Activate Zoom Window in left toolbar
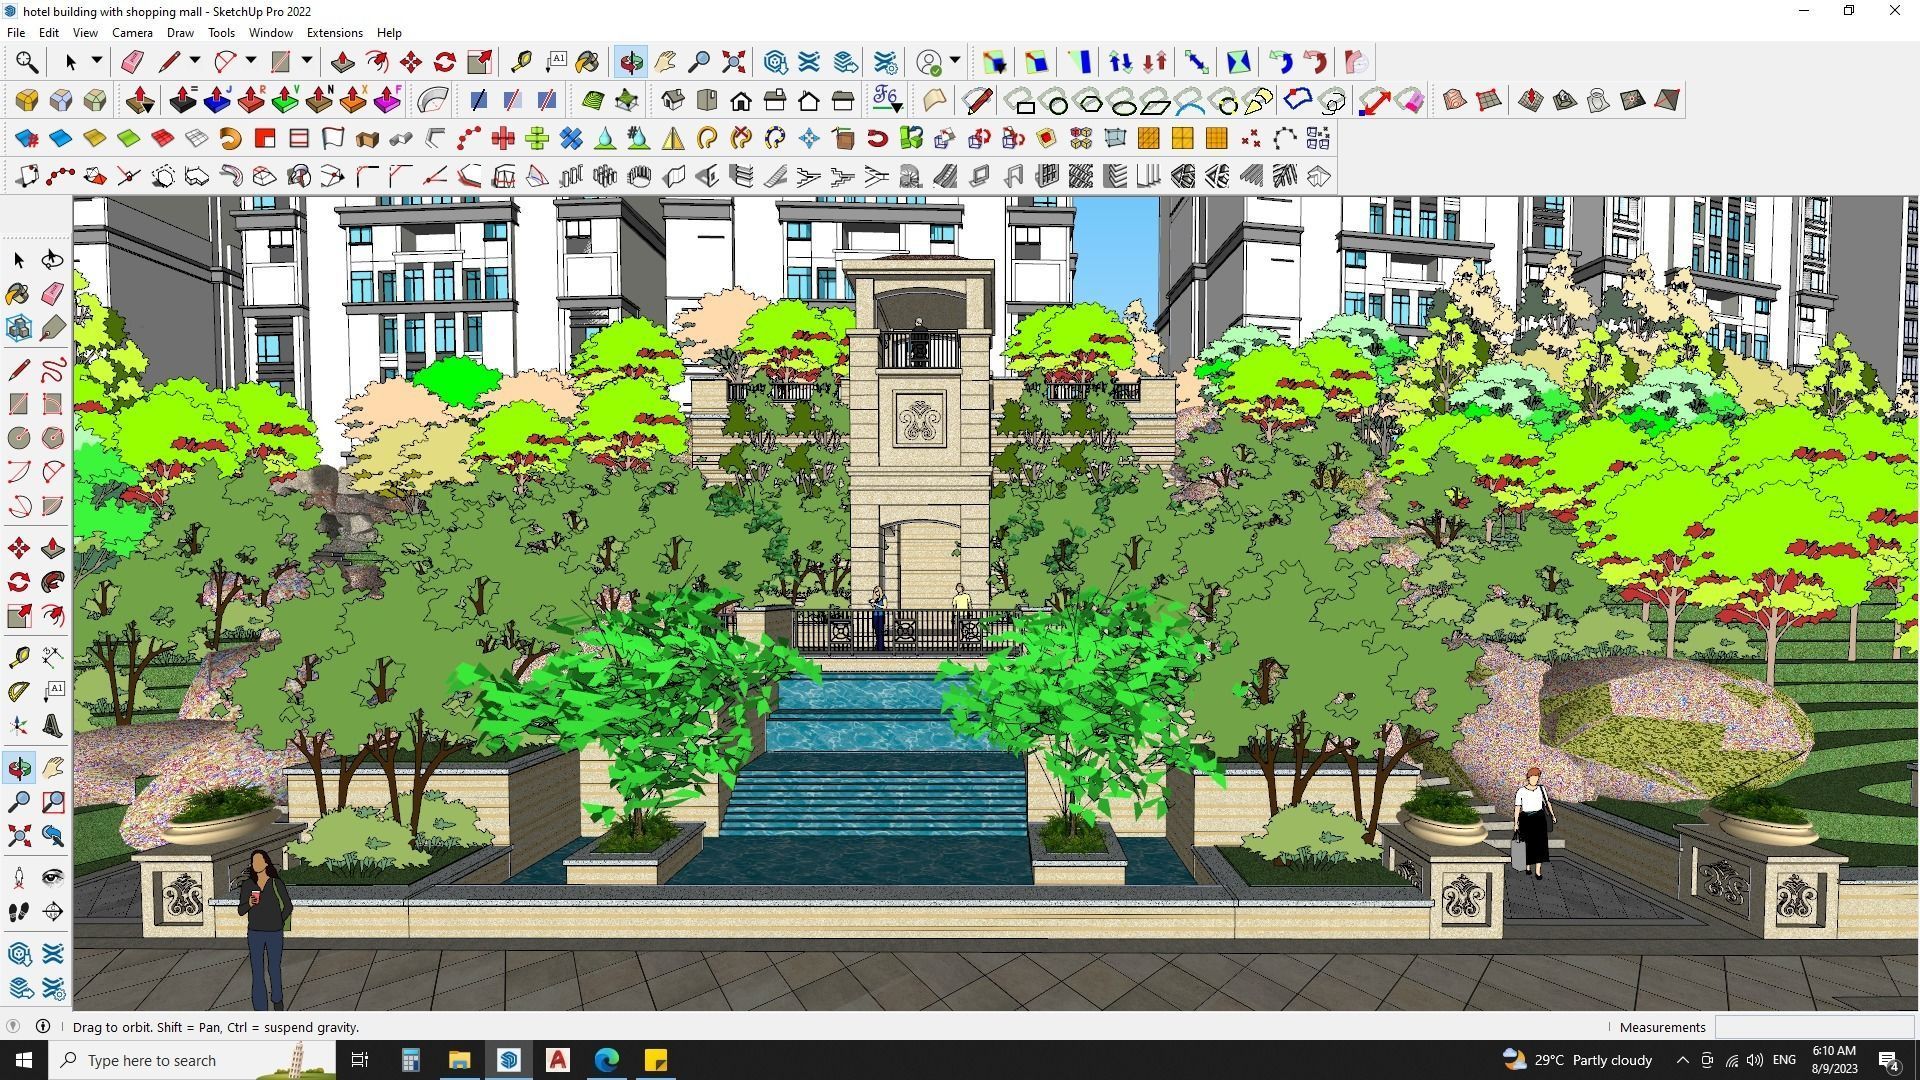Viewport: 1920px width, 1080px height. [x=53, y=802]
